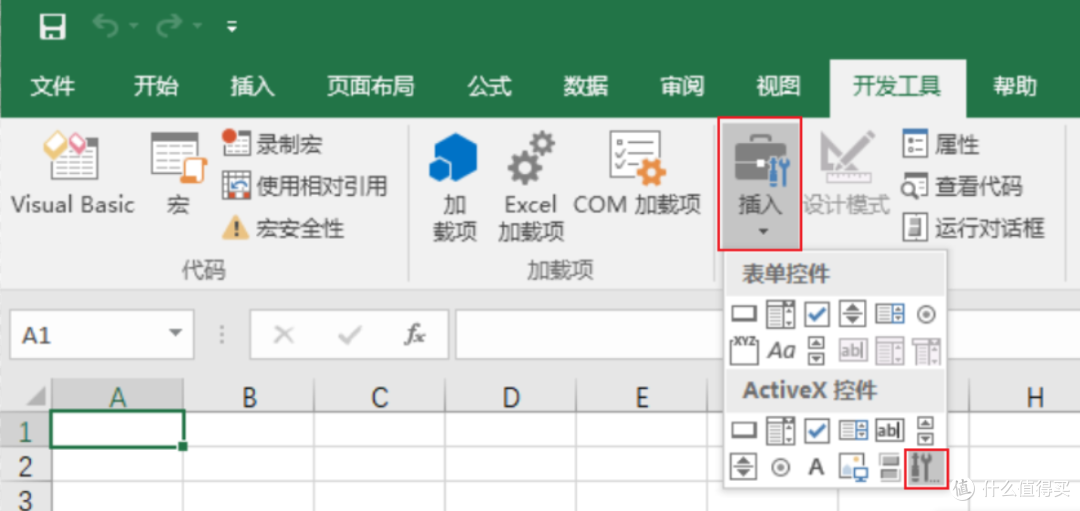
Task: Insert form control Spin Button
Action: coord(853,315)
